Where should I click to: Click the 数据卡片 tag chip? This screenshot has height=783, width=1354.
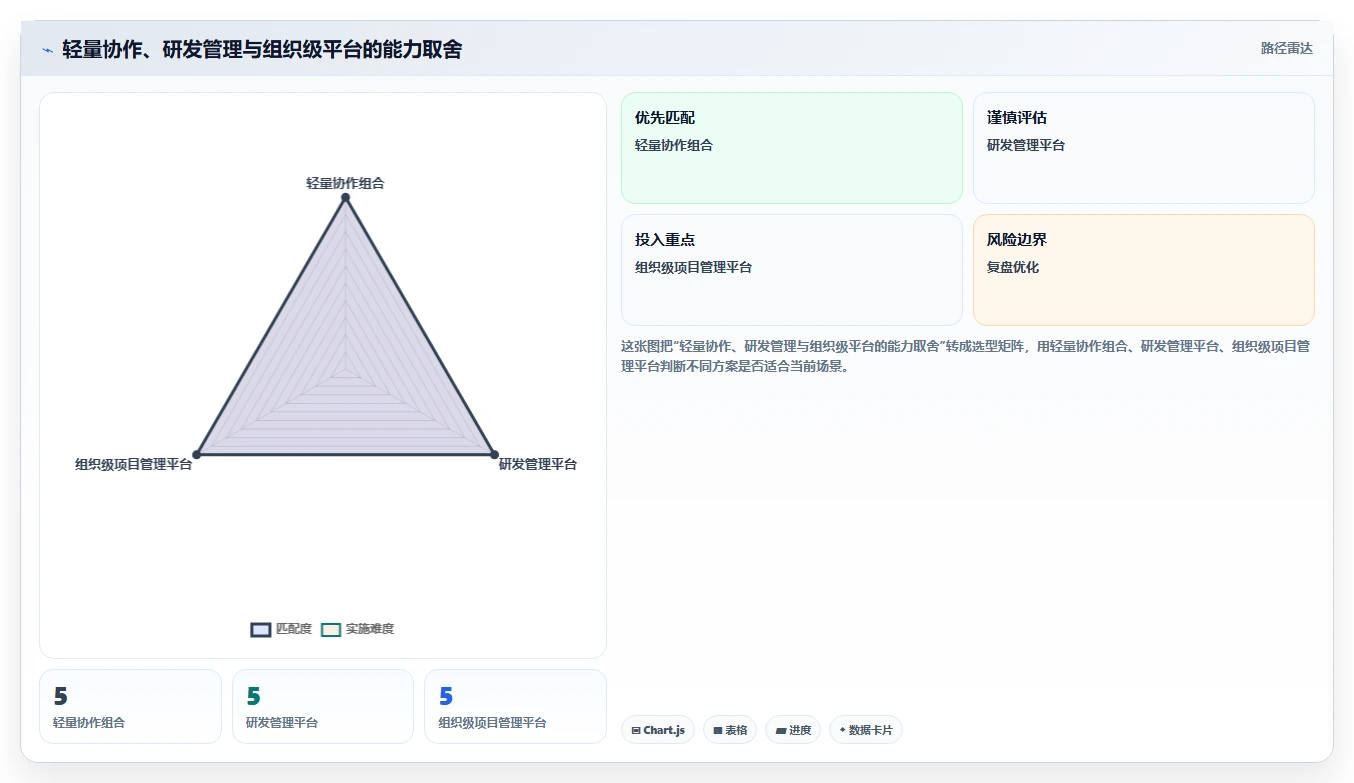coord(866,730)
